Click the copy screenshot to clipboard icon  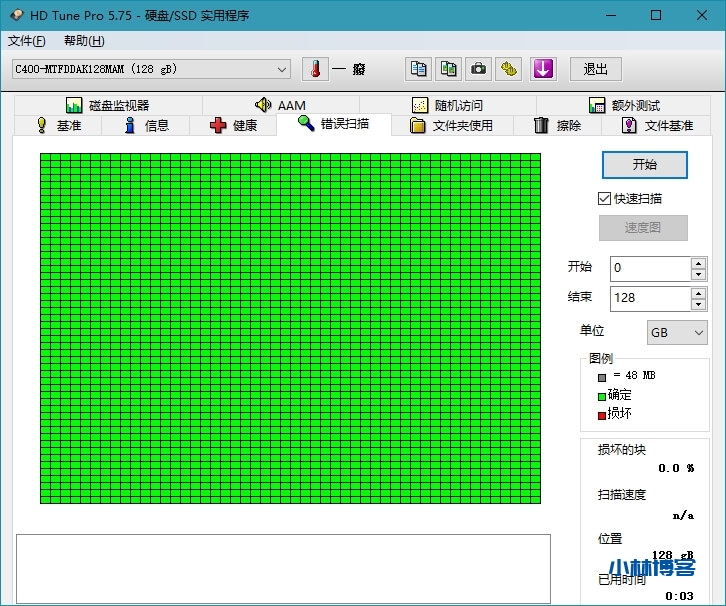449,69
